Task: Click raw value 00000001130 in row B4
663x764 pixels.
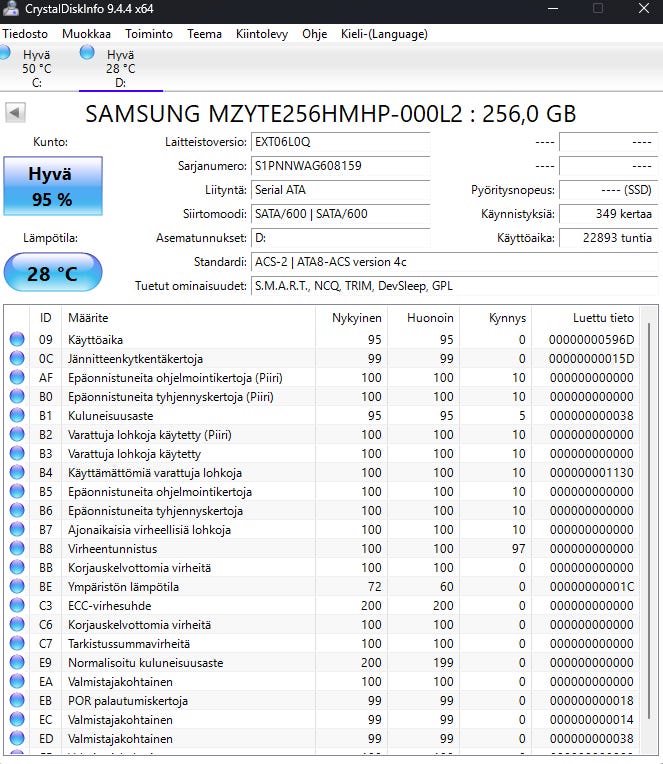Action: pyautogui.click(x=591, y=473)
